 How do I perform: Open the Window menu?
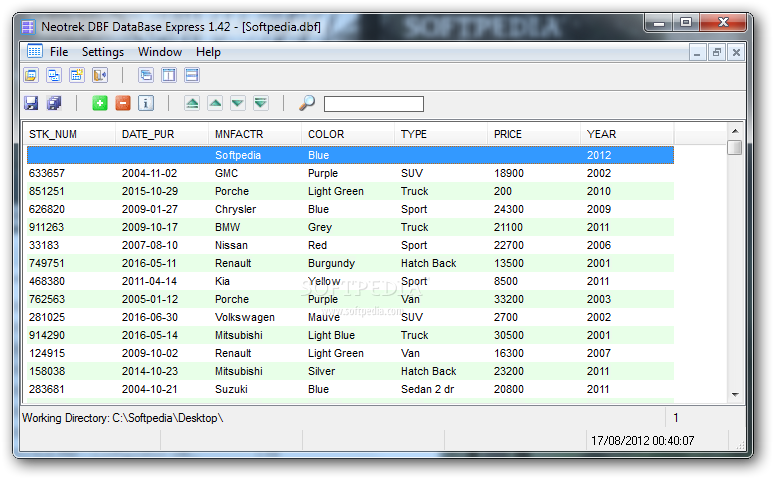160,52
